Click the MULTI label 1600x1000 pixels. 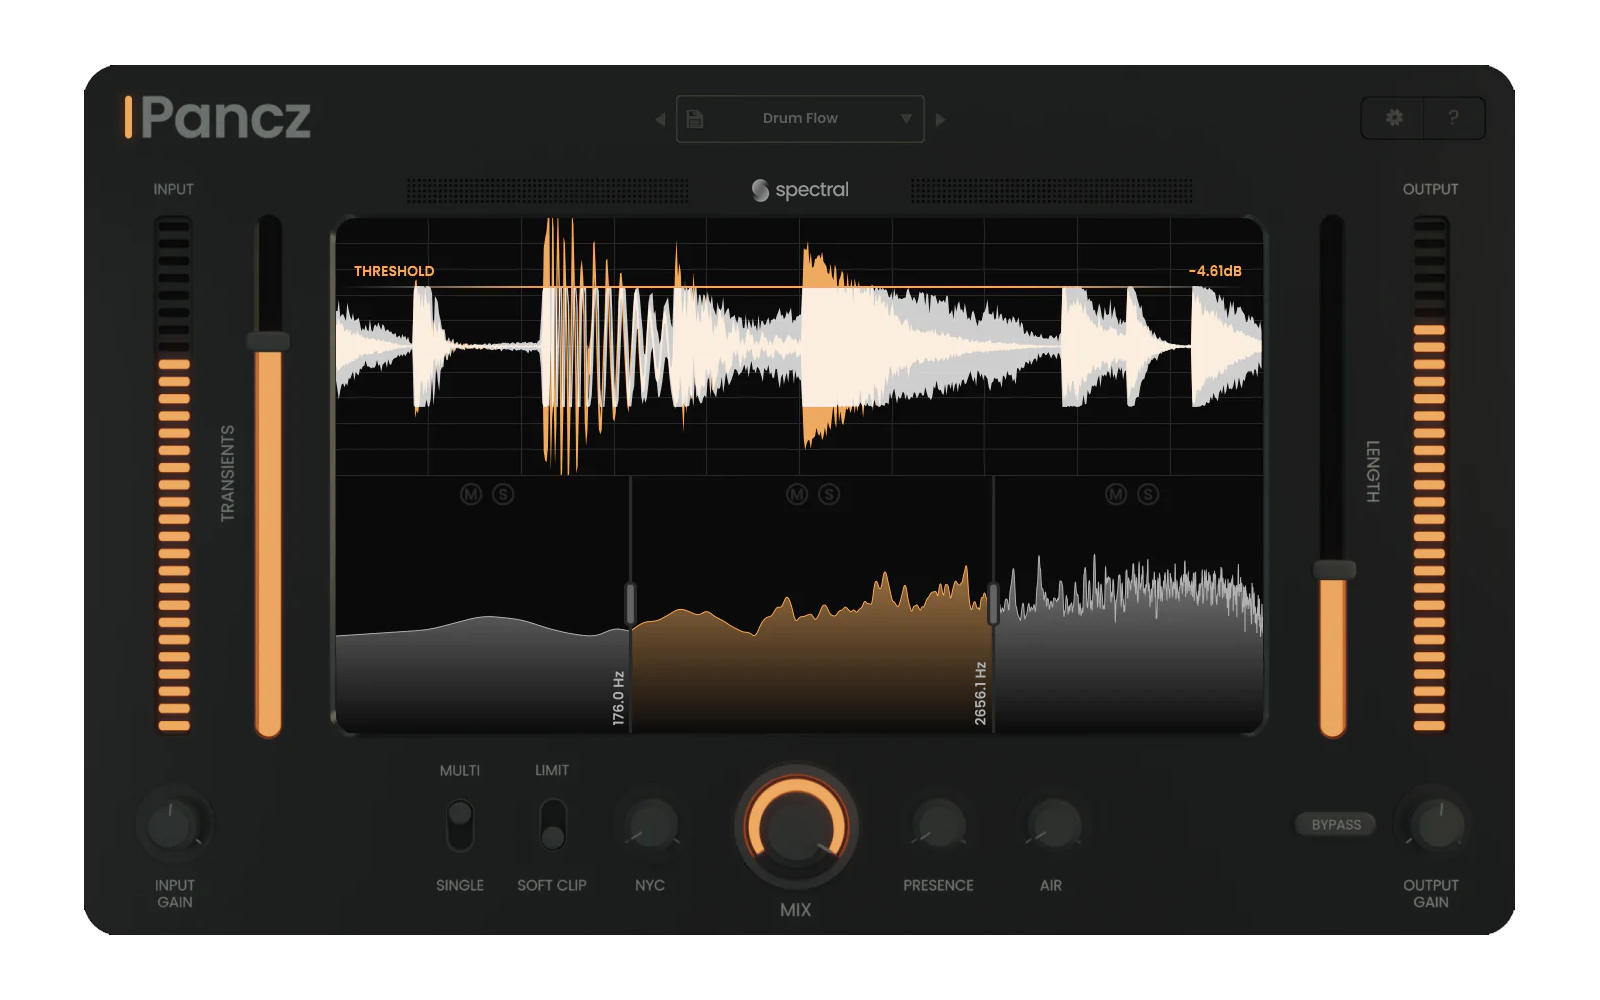coord(460,770)
